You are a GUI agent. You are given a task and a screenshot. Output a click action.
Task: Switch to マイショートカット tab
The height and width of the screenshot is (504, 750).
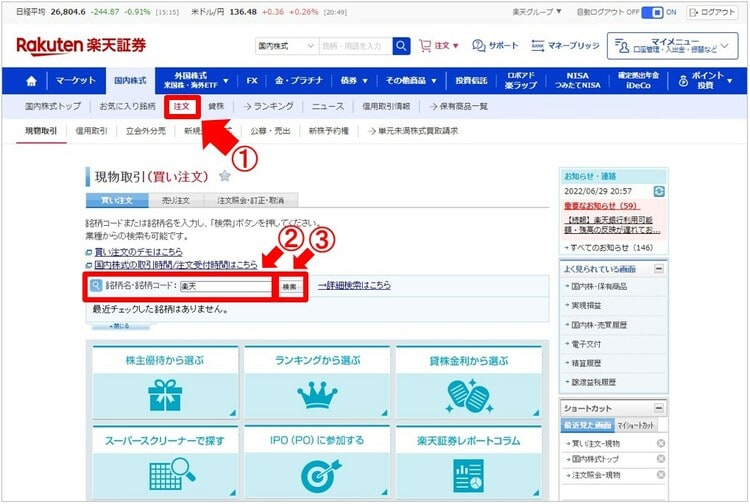pos(636,425)
